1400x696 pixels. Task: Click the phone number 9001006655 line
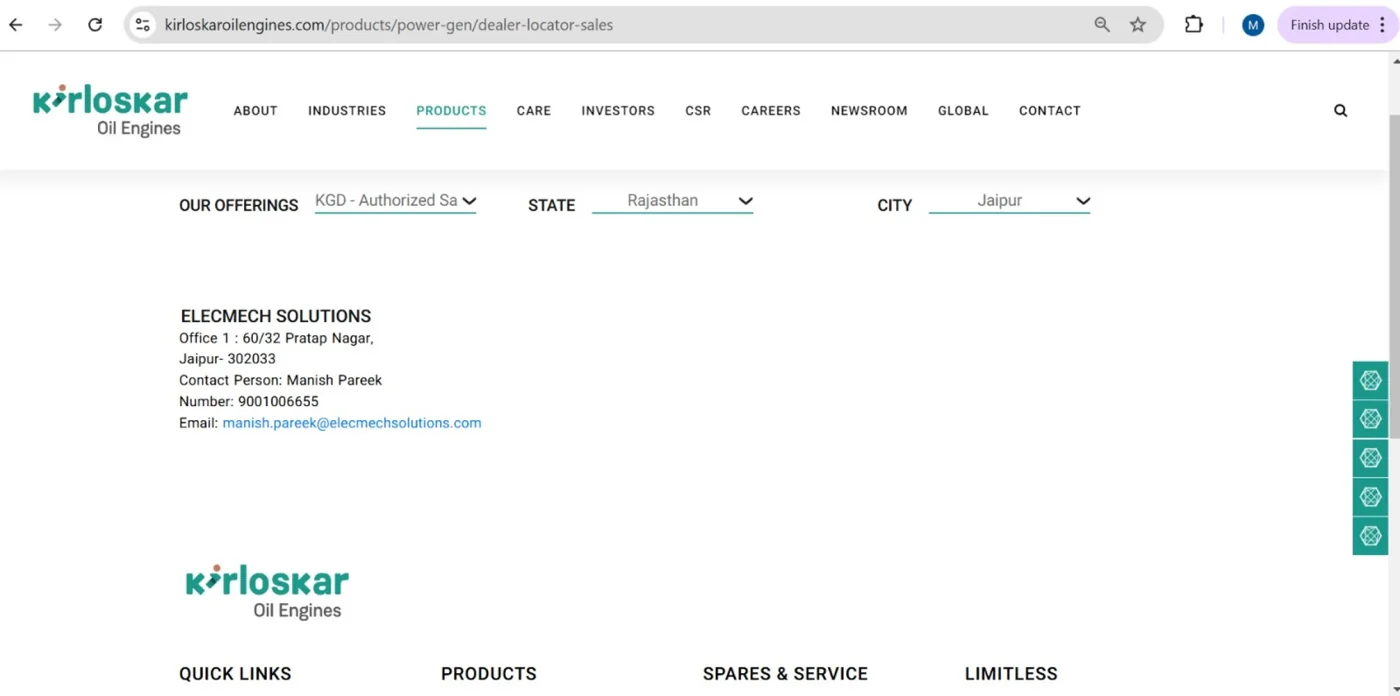pos(249,402)
